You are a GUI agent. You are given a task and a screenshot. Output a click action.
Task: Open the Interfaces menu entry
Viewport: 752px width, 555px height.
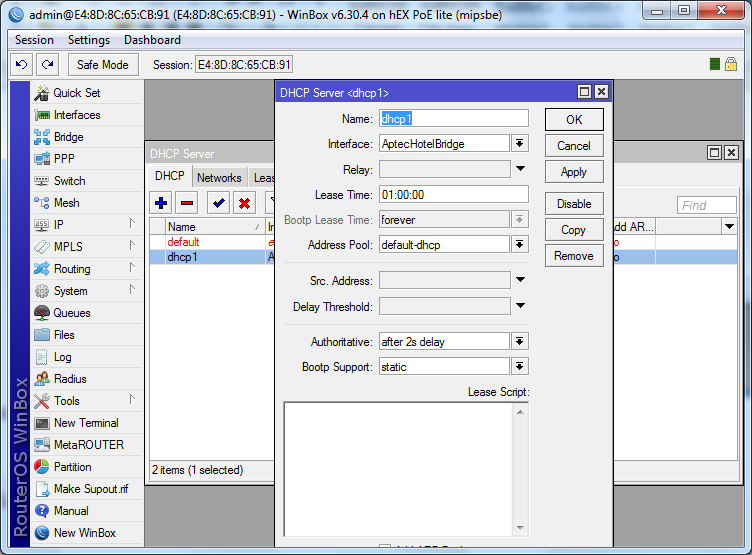(x=87, y=115)
